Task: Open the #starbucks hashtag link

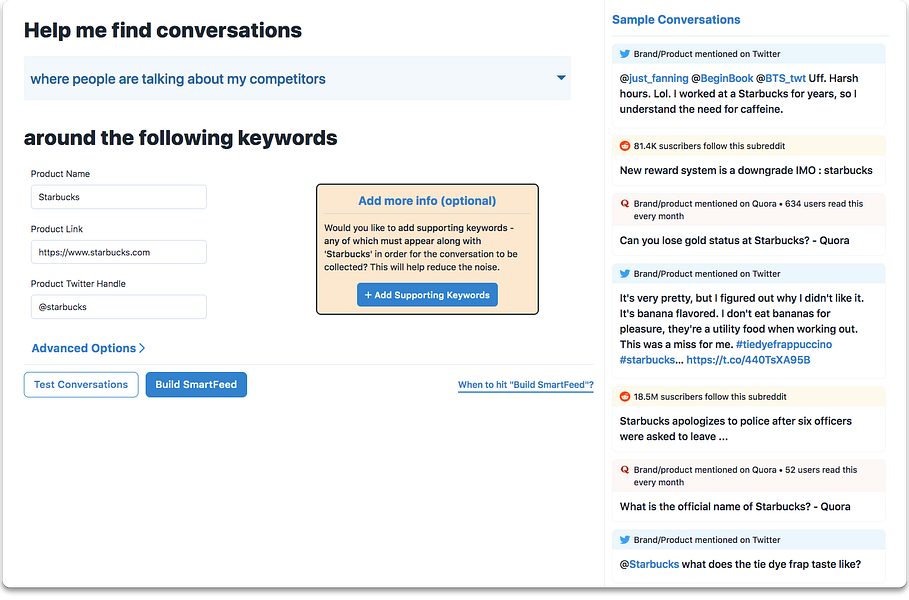Action: point(647,360)
